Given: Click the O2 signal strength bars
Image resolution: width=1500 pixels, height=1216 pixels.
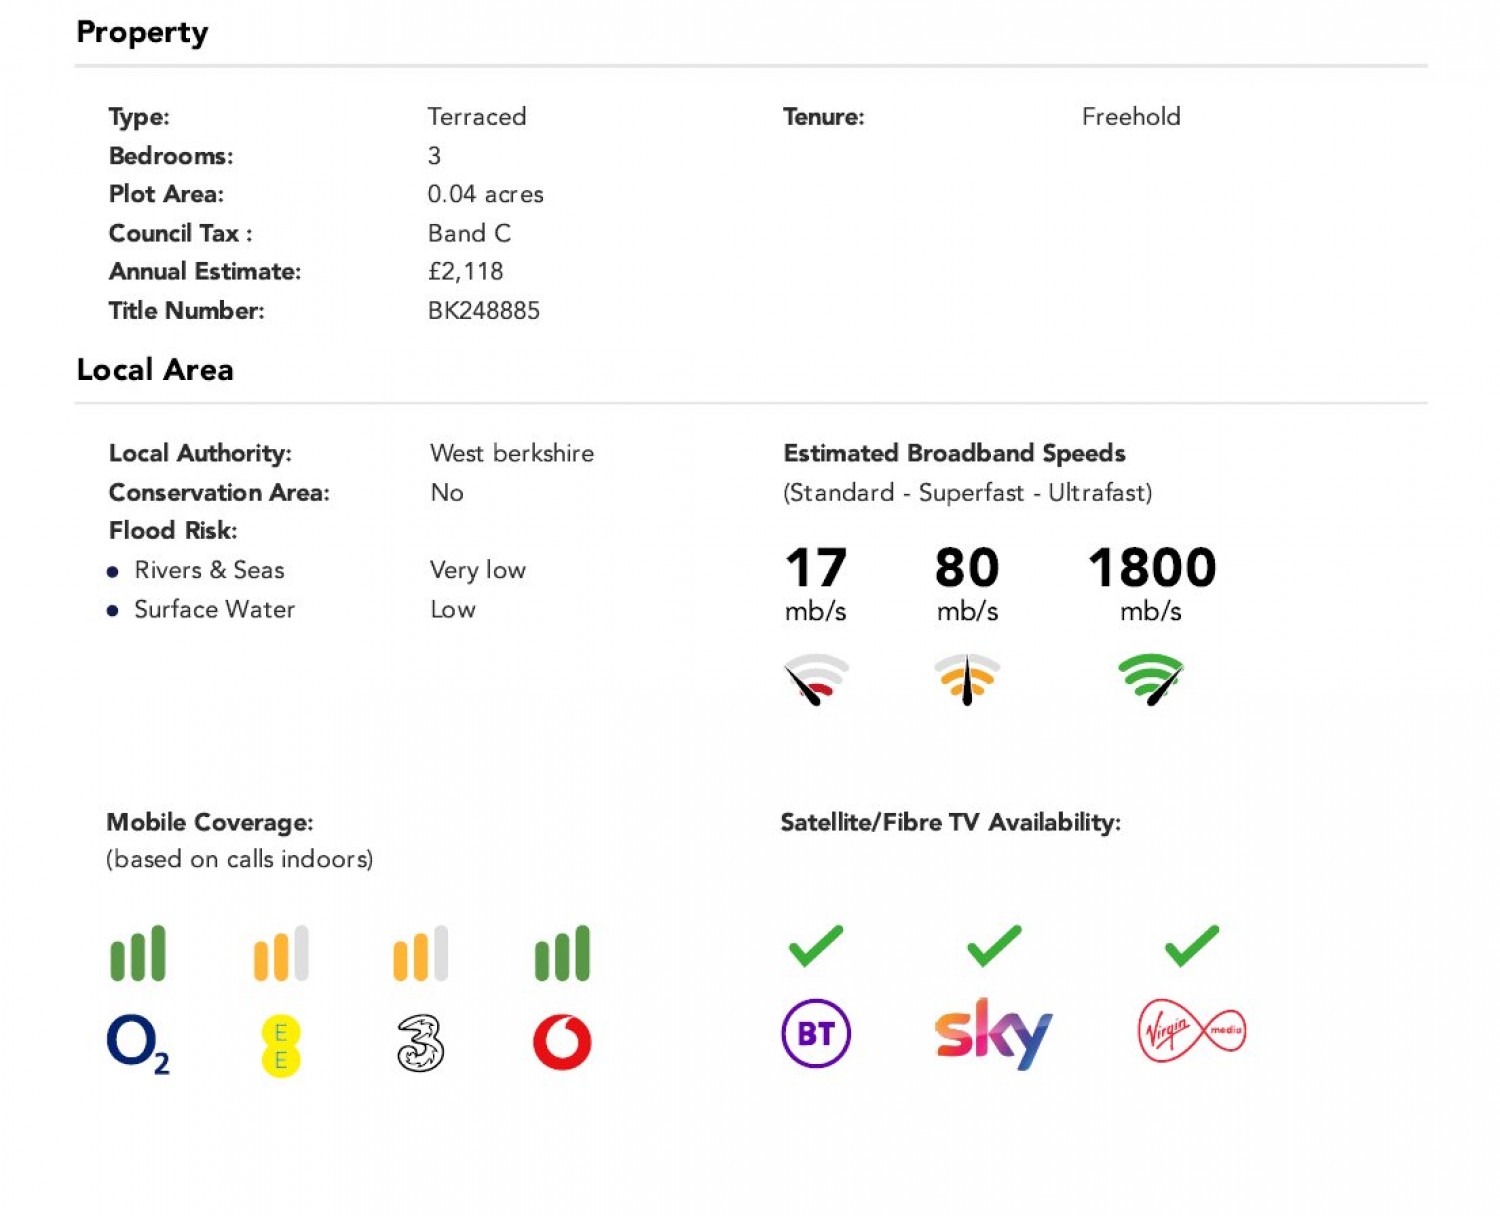Looking at the screenshot, I should (x=138, y=953).
